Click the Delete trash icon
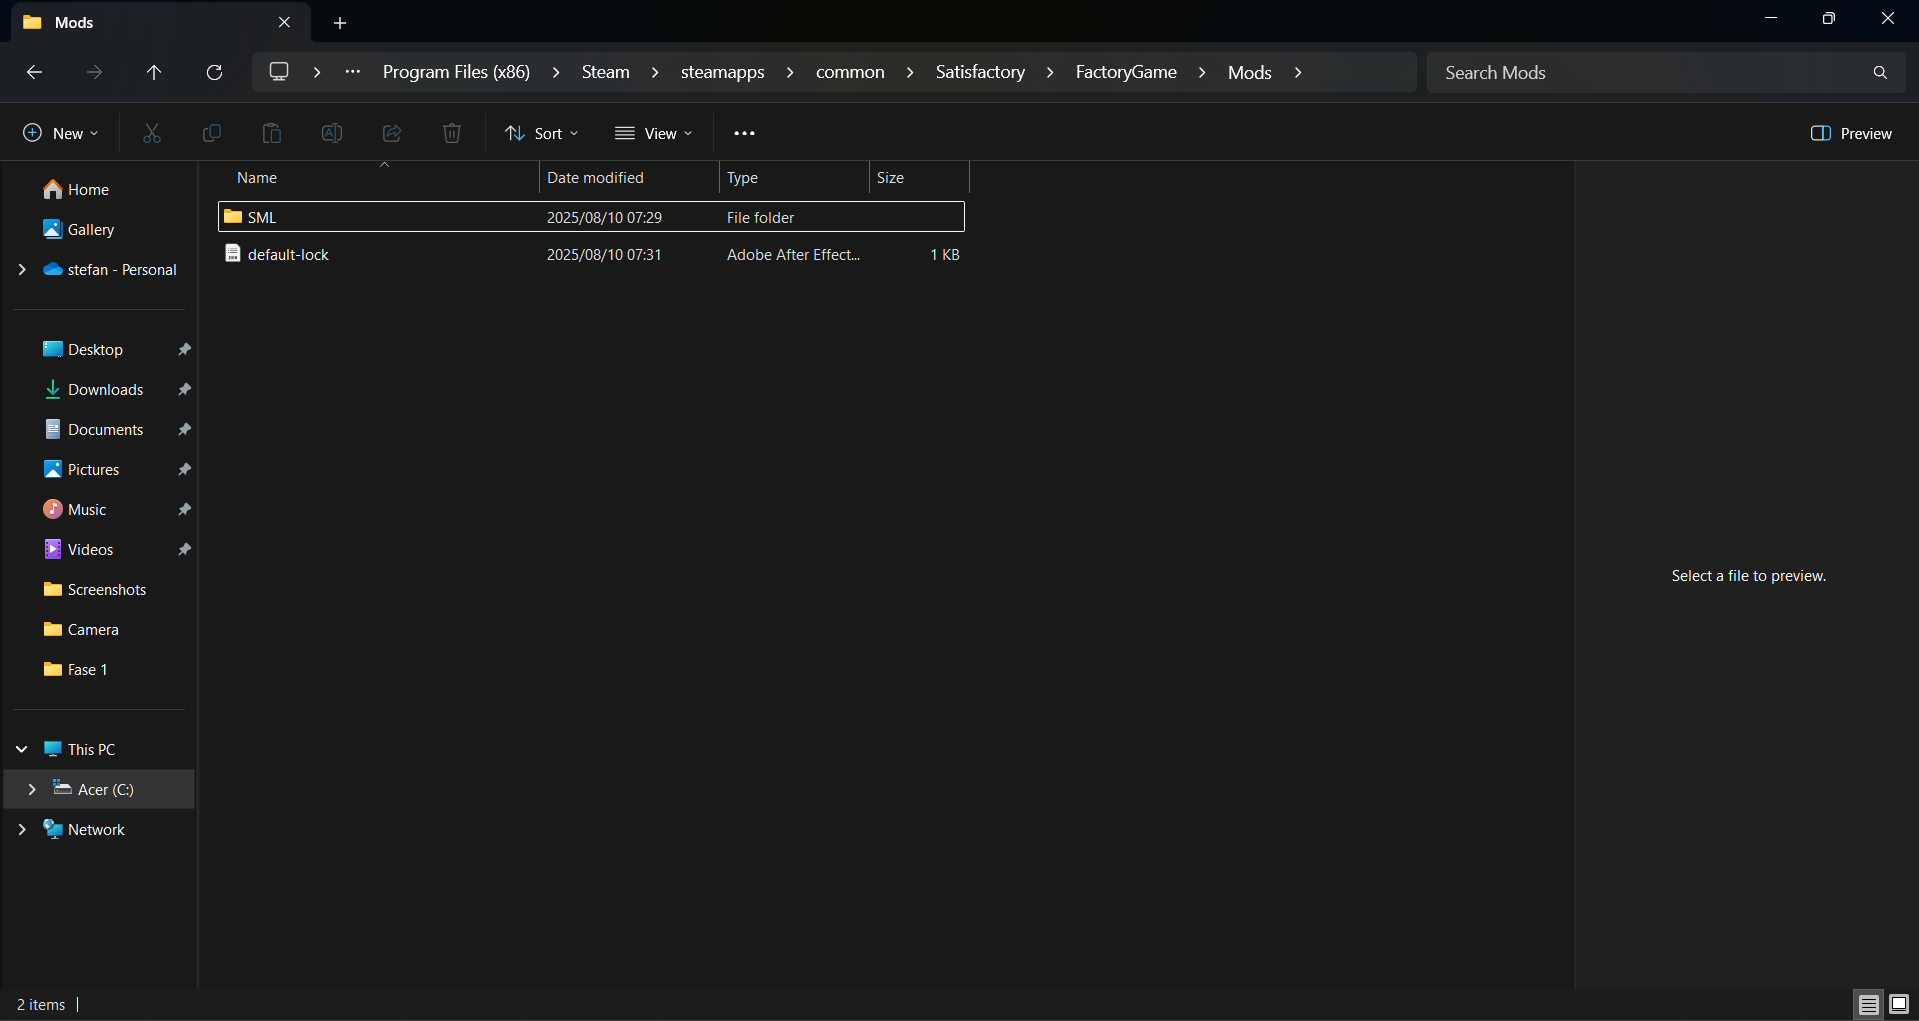This screenshot has width=1919, height=1021. 452,133
